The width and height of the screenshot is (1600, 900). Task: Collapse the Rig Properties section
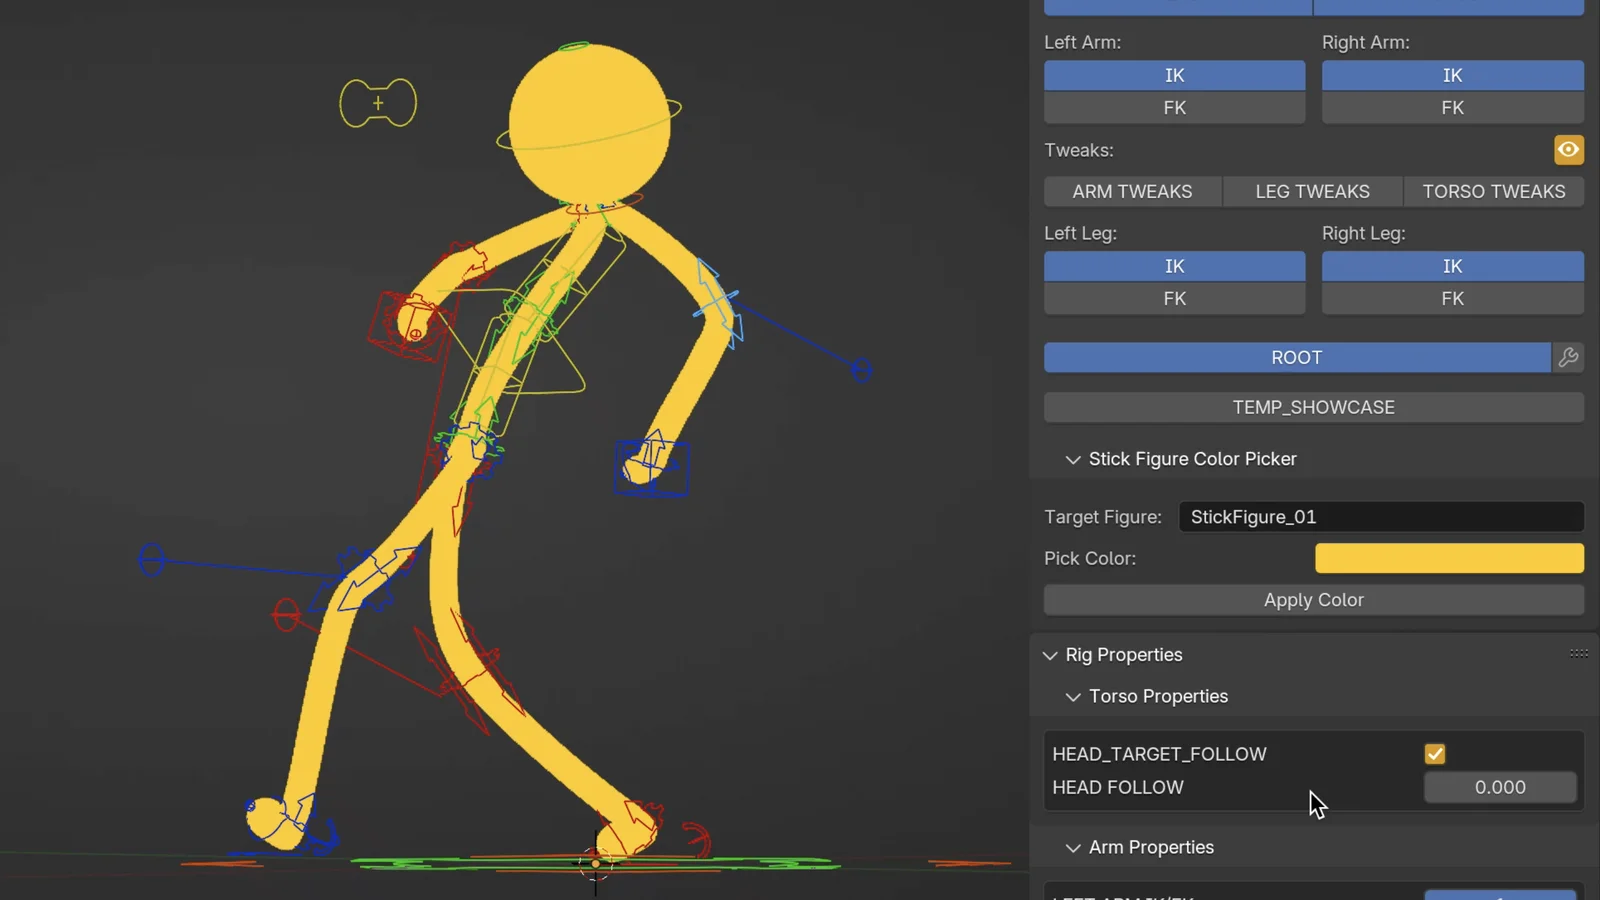tap(1050, 655)
